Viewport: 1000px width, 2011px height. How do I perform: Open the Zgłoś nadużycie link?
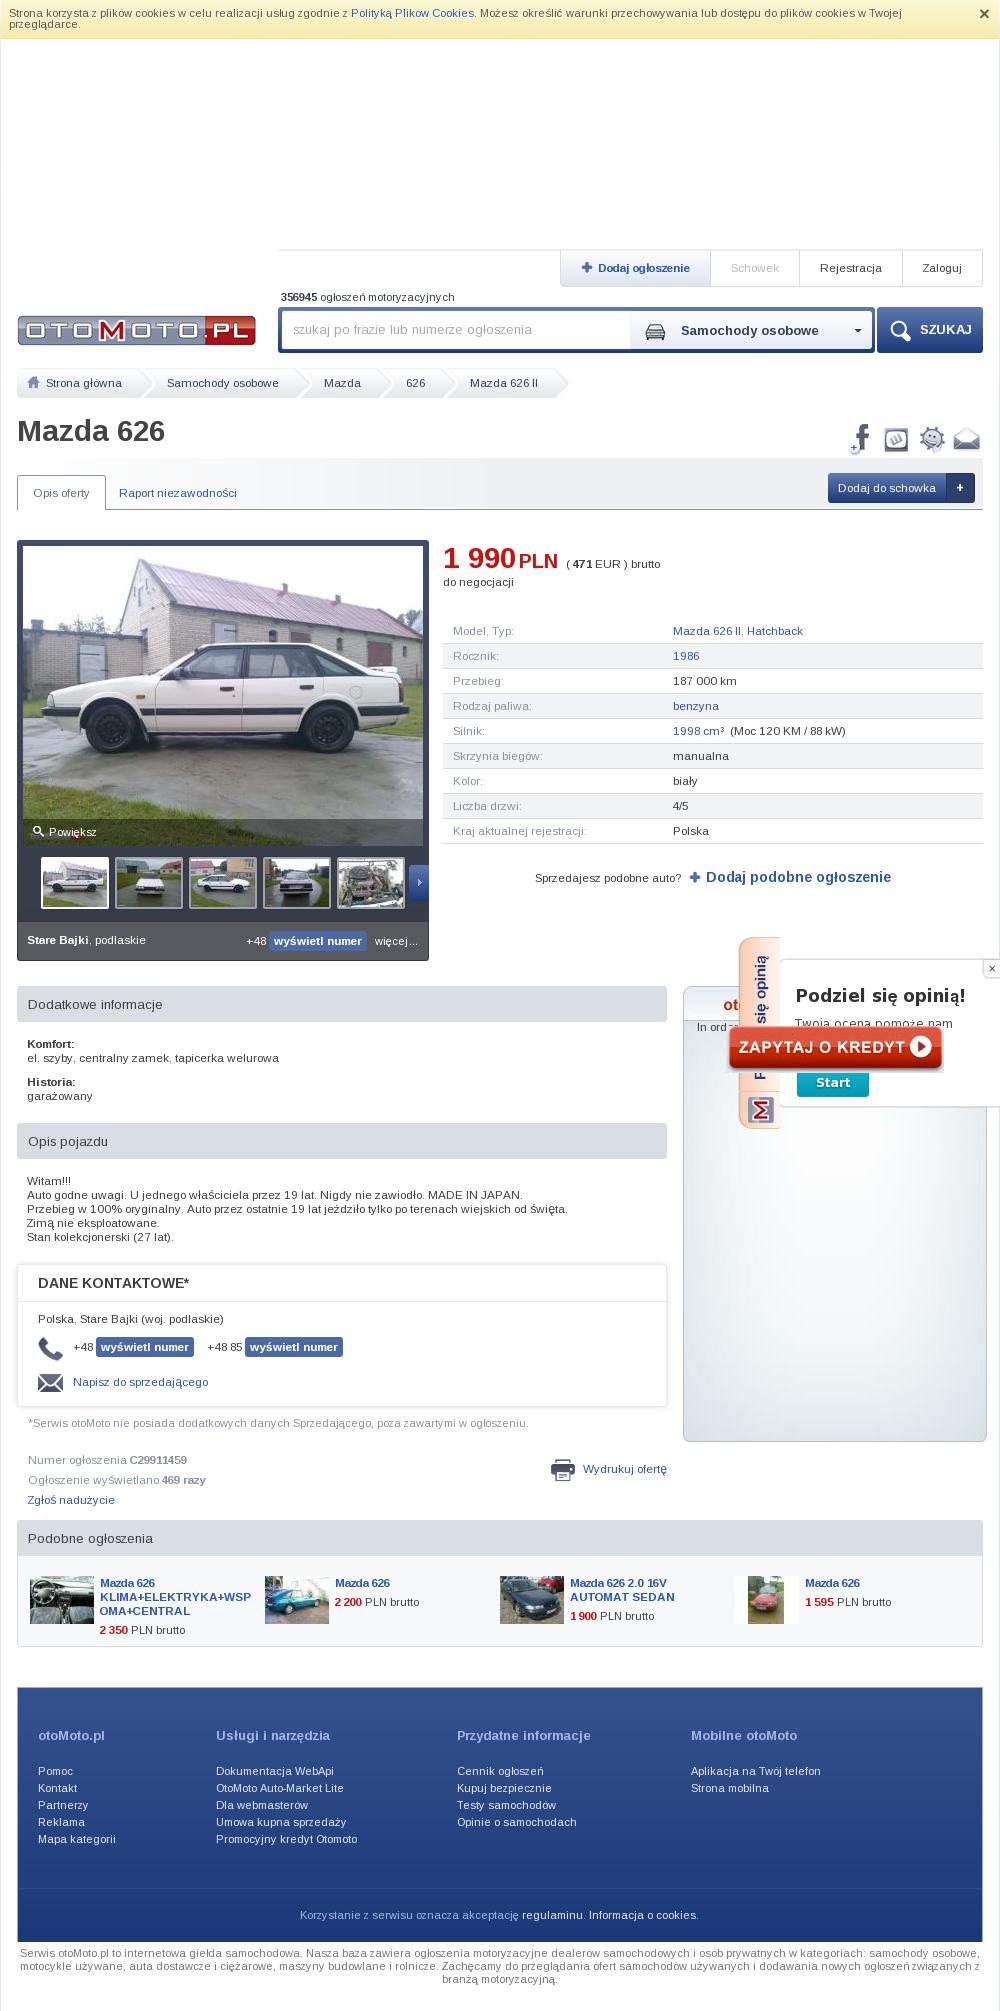[71, 1500]
